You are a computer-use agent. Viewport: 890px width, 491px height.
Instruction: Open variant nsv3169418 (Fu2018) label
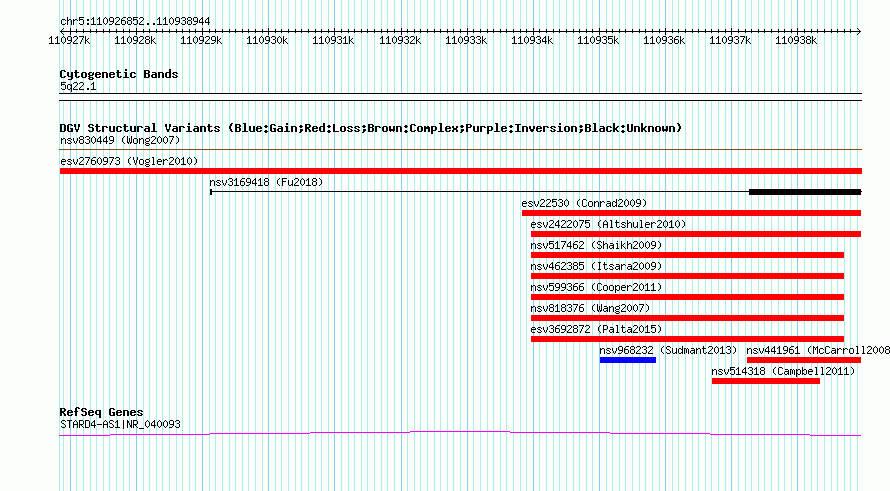(x=266, y=182)
